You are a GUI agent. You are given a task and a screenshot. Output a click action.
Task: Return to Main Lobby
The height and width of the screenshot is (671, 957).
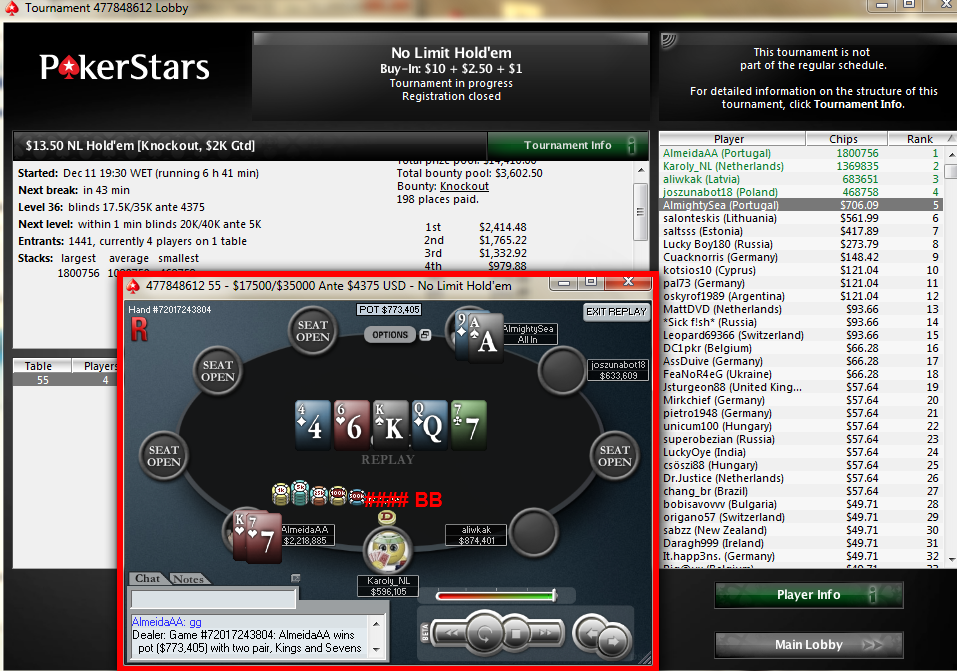pyautogui.click(x=808, y=645)
